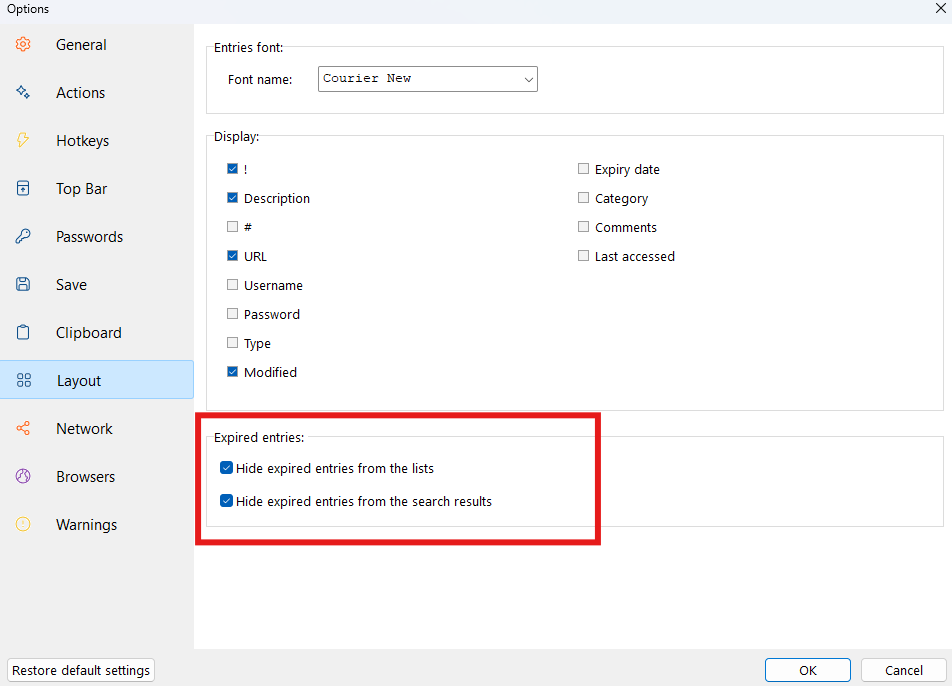Check the Type column checkbox
Image resolution: width=952 pixels, height=686 pixels.
click(233, 343)
